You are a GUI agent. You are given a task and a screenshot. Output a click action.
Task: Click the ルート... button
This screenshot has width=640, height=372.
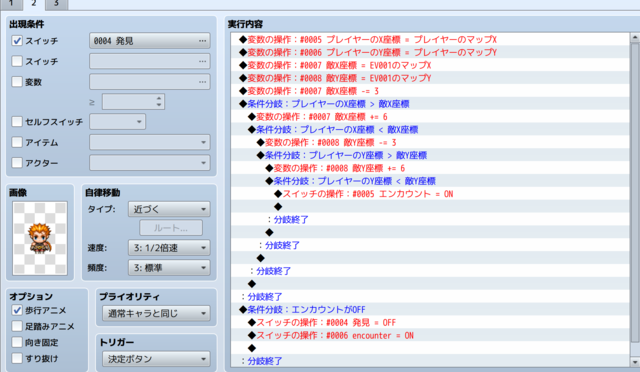click(x=171, y=228)
